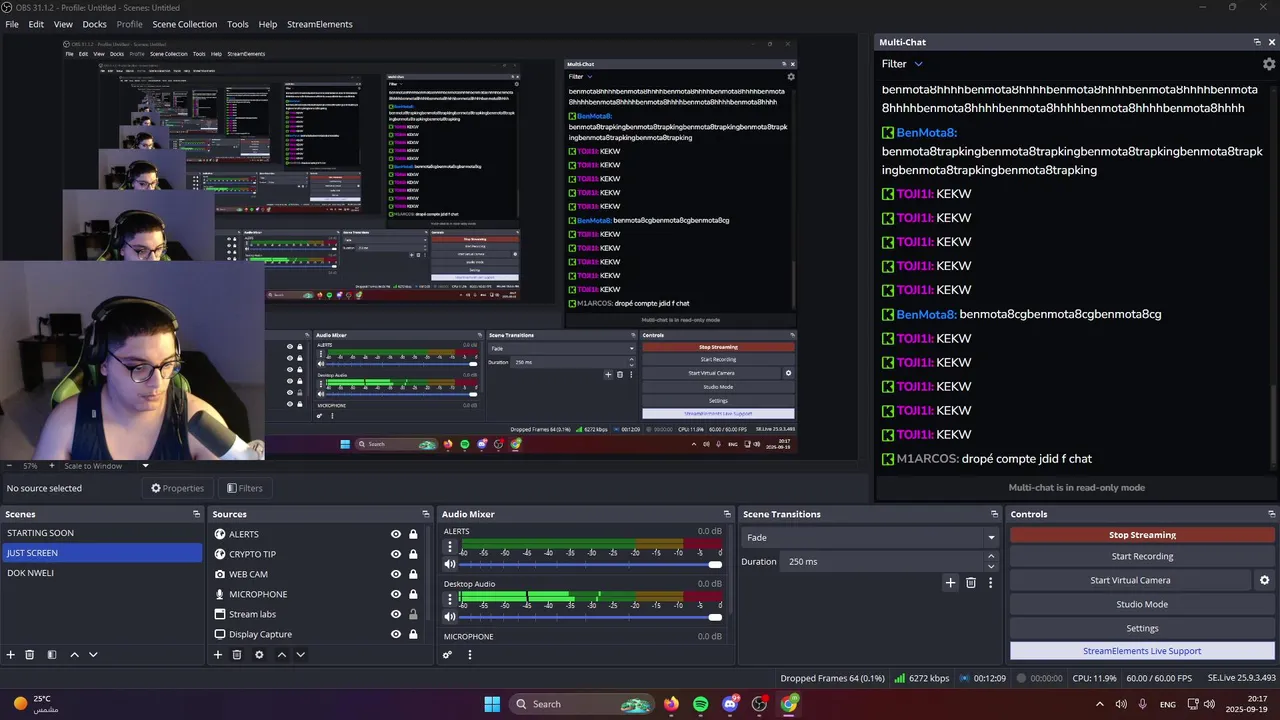Open Multi-Chat settings gear icon

point(1269,64)
